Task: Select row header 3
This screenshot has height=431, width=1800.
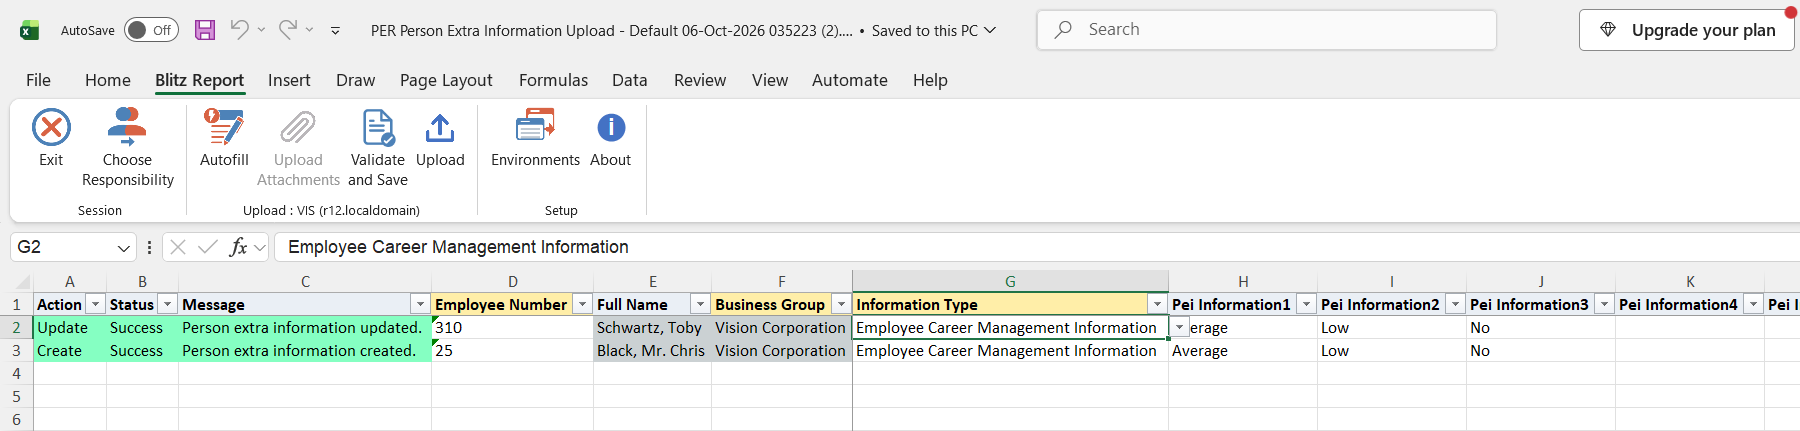Action: [16, 351]
